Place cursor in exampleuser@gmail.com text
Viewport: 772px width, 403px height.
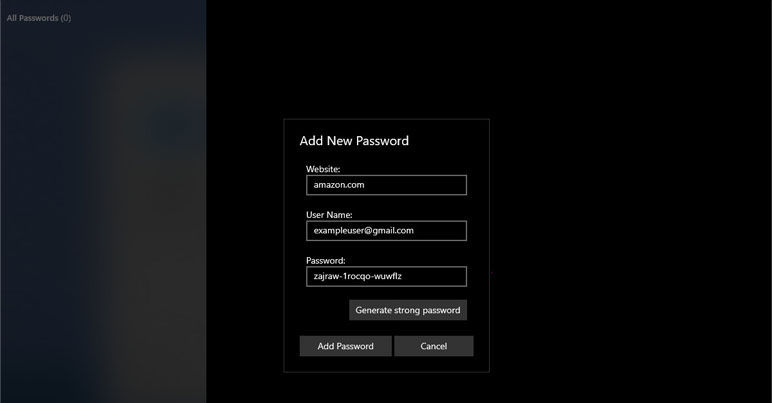coord(363,231)
